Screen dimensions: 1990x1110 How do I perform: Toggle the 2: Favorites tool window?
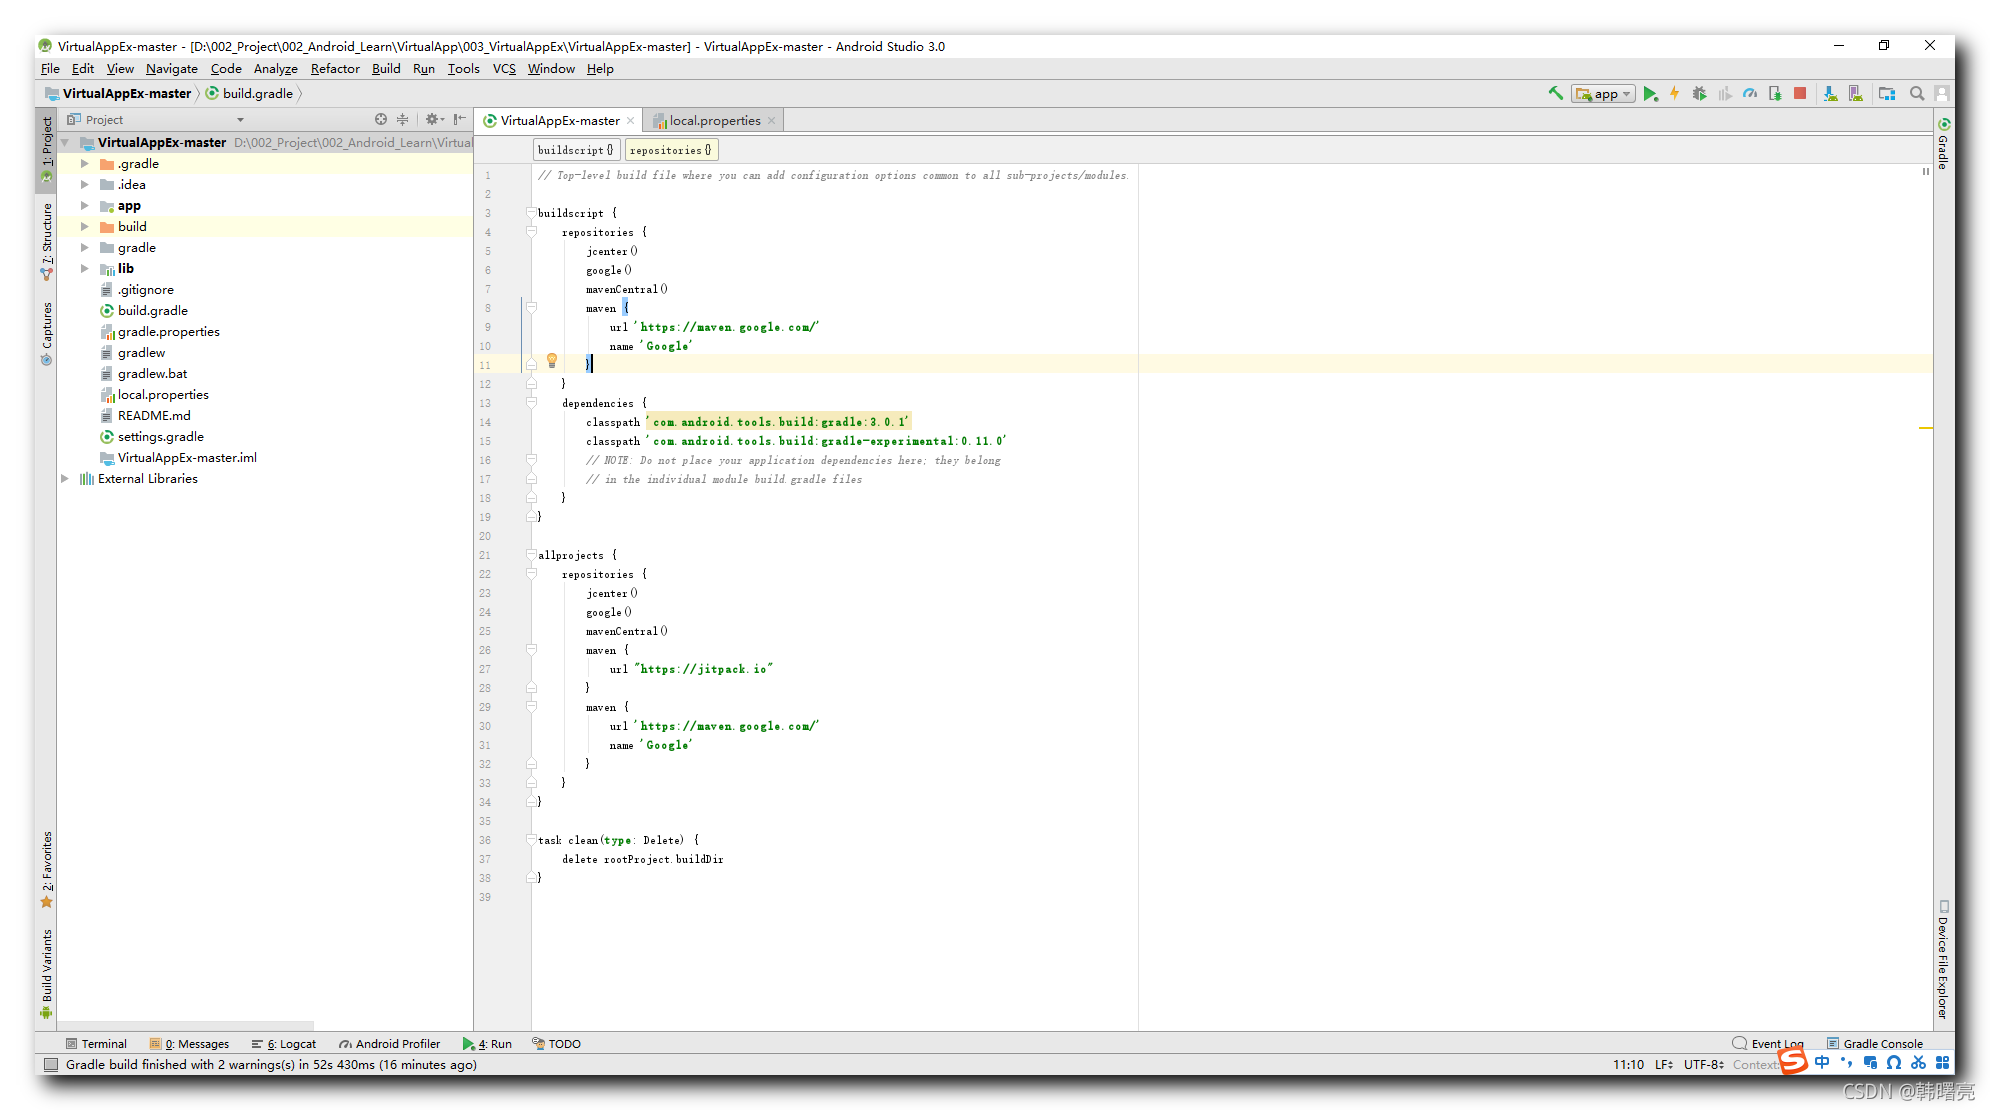click(x=46, y=868)
